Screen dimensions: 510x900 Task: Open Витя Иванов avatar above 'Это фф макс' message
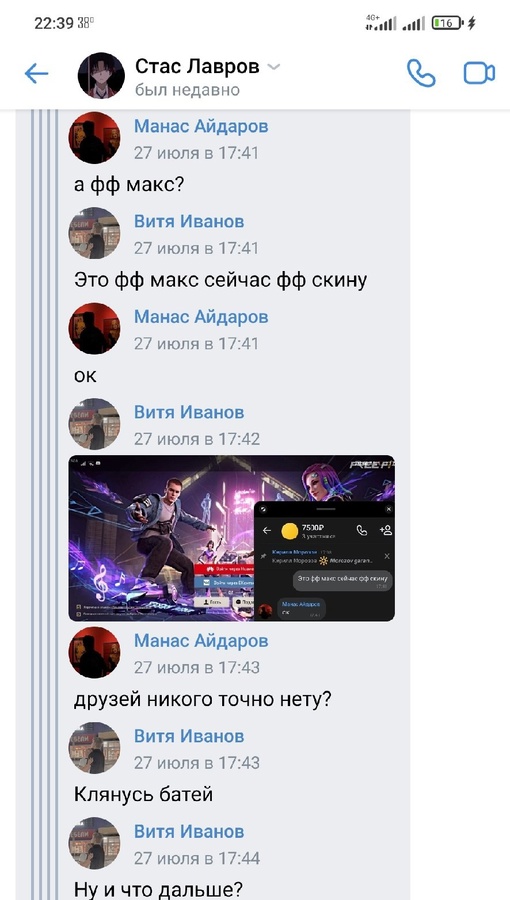point(94,233)
